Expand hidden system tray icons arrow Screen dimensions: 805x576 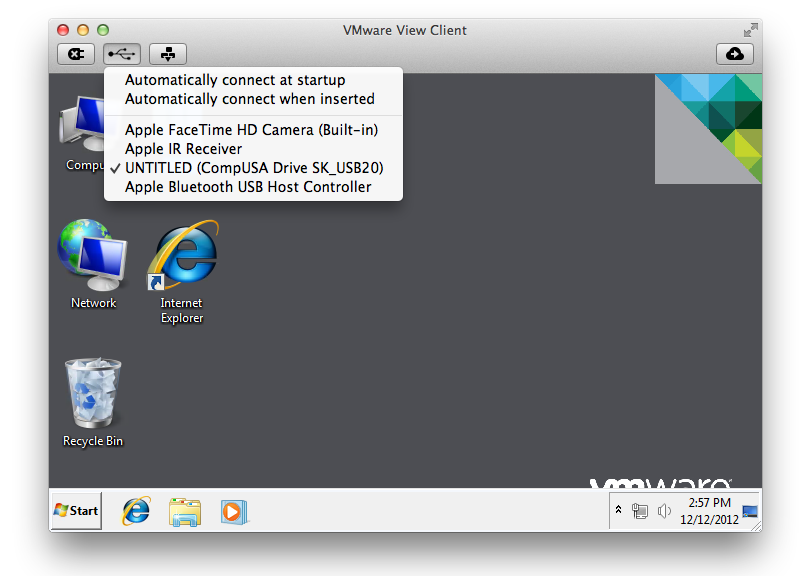pyautogui.click(x=618, y=510)
